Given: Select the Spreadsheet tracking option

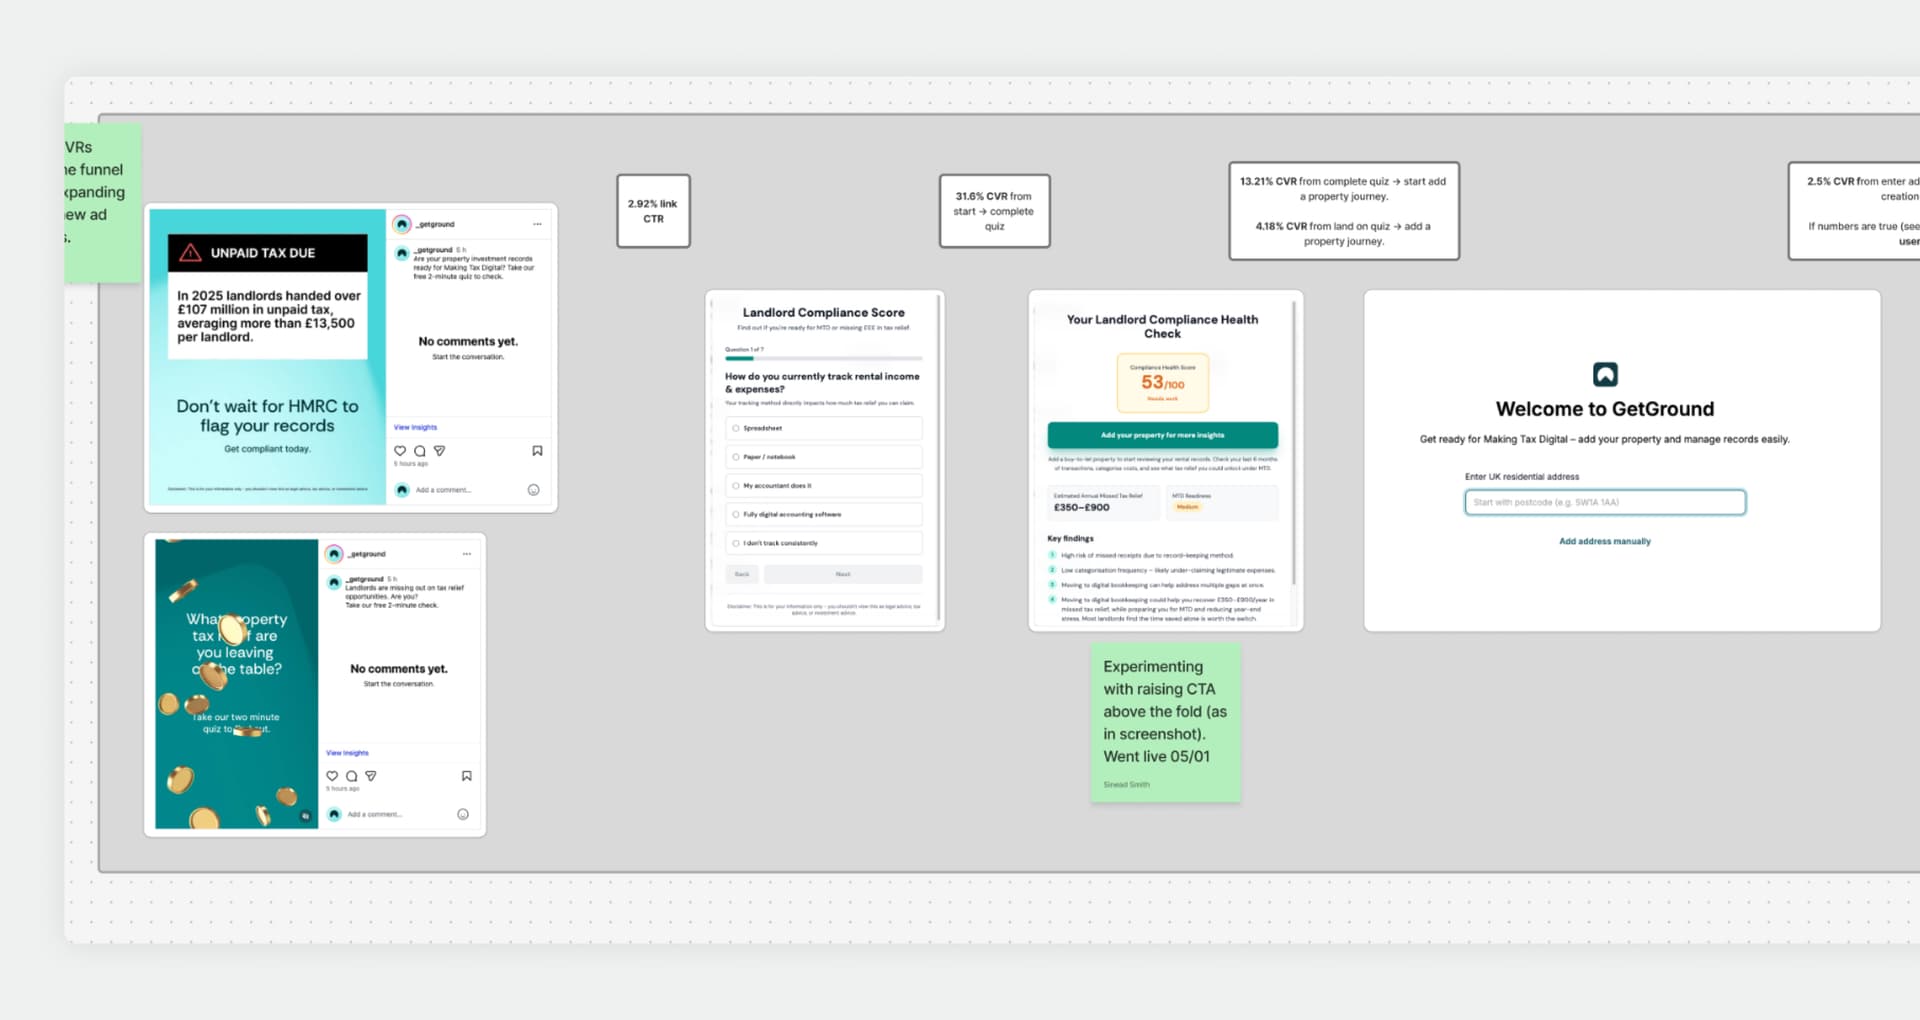Looking at the screenshot, I should click(823, 428).
